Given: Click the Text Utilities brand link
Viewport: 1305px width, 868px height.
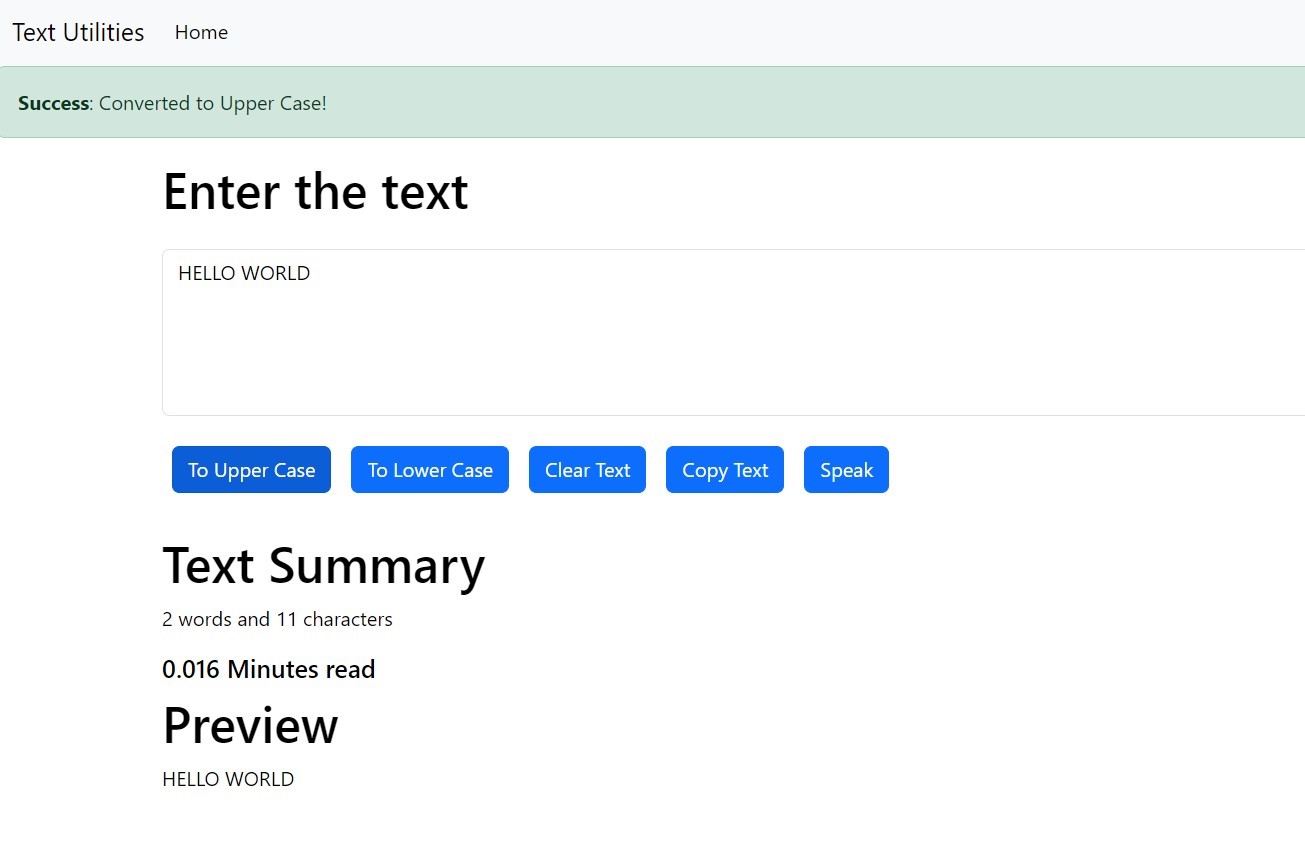Looking at the screenshot, I should (78, 33).
